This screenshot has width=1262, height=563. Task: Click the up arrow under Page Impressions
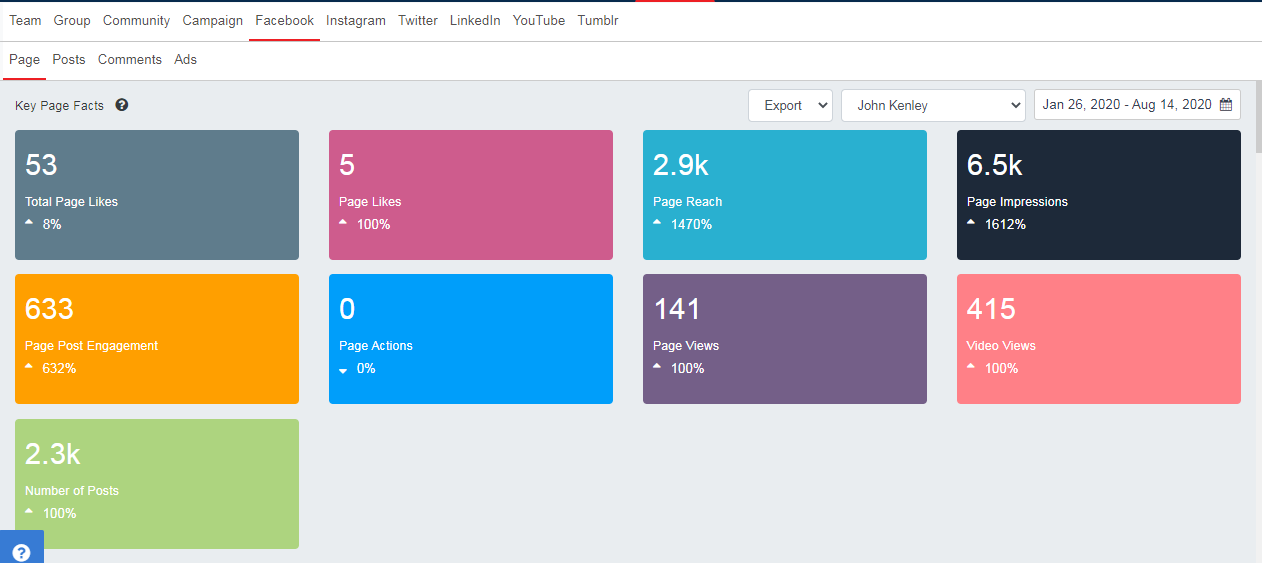coord(971,223)
